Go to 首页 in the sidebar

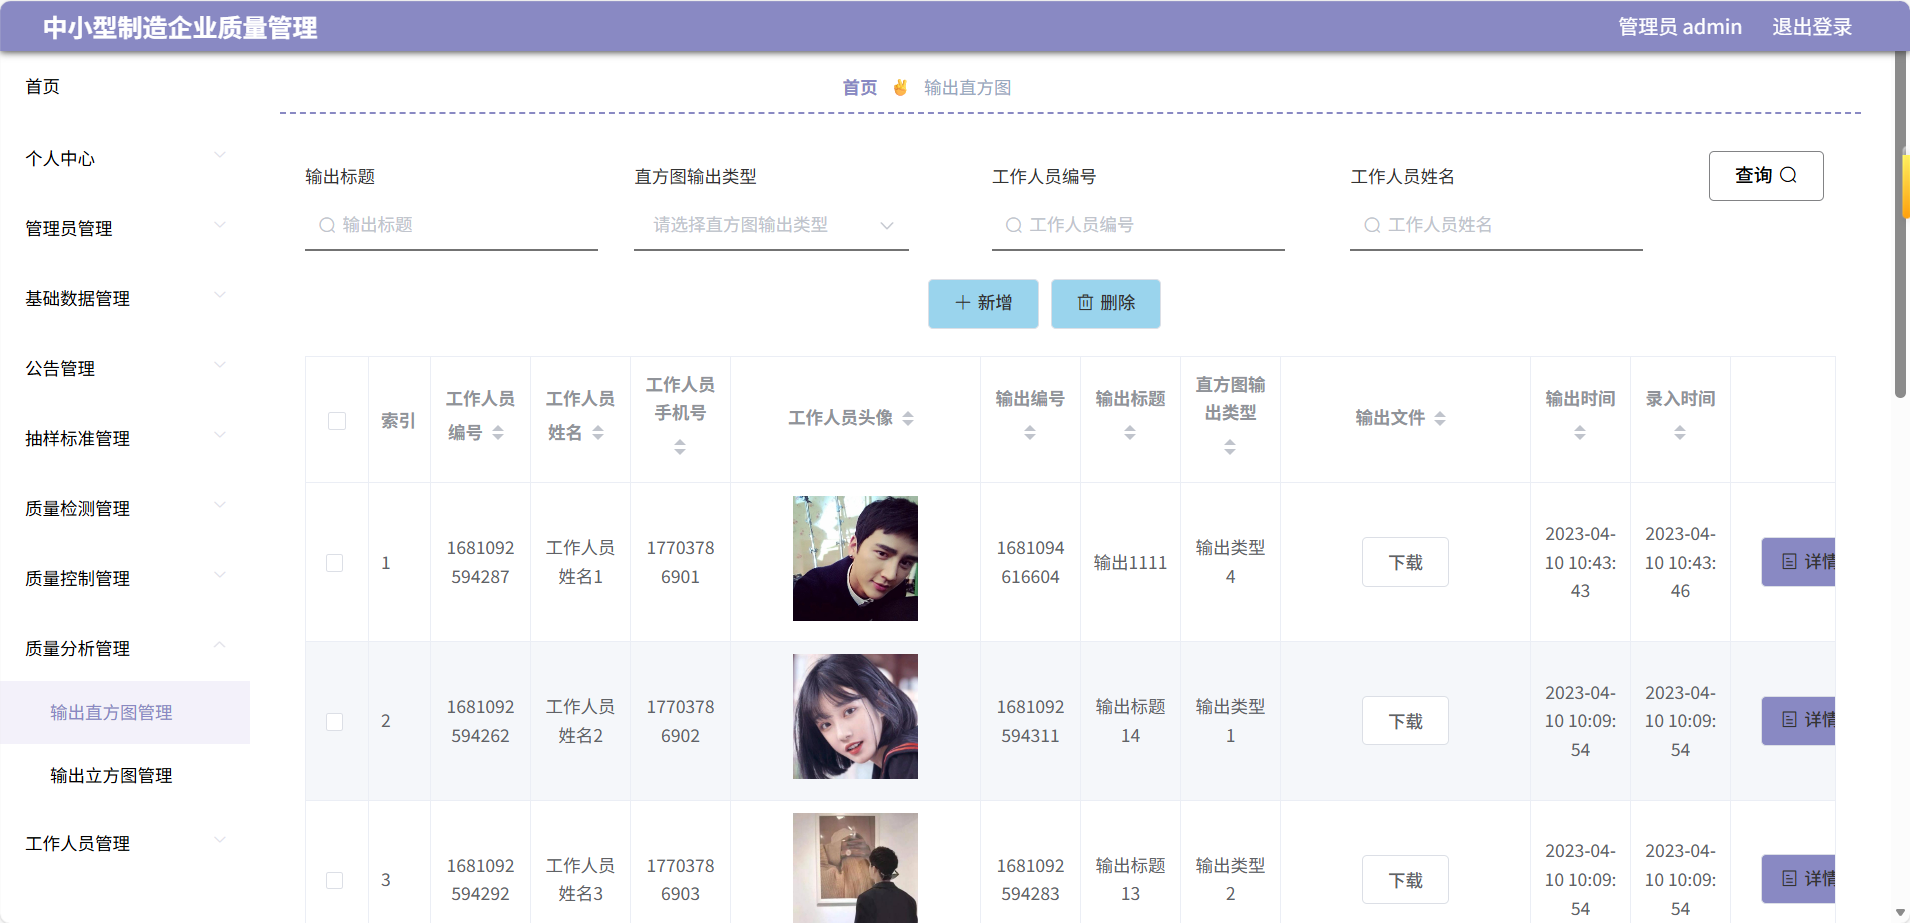point(42,87)
